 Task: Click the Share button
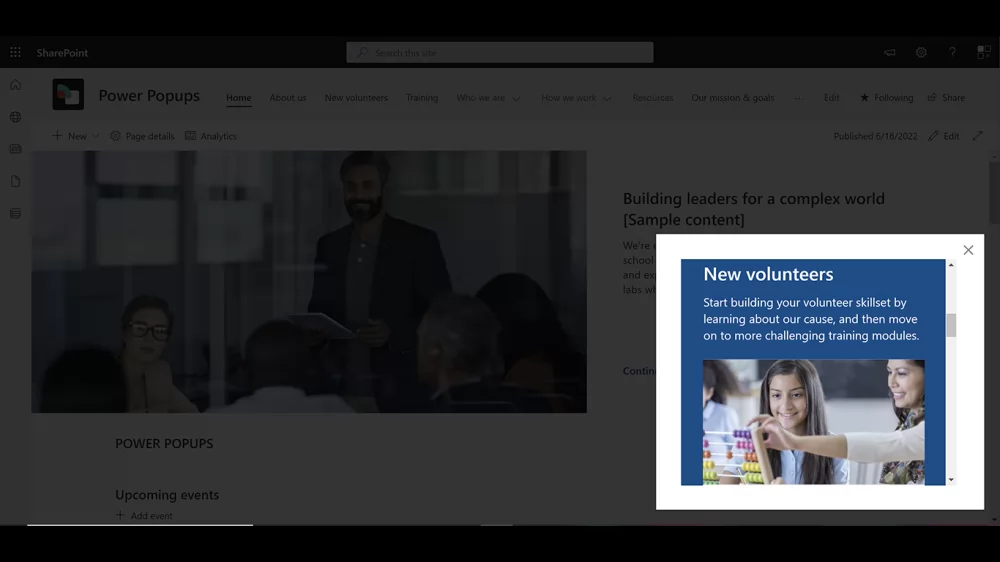point(946,98)
